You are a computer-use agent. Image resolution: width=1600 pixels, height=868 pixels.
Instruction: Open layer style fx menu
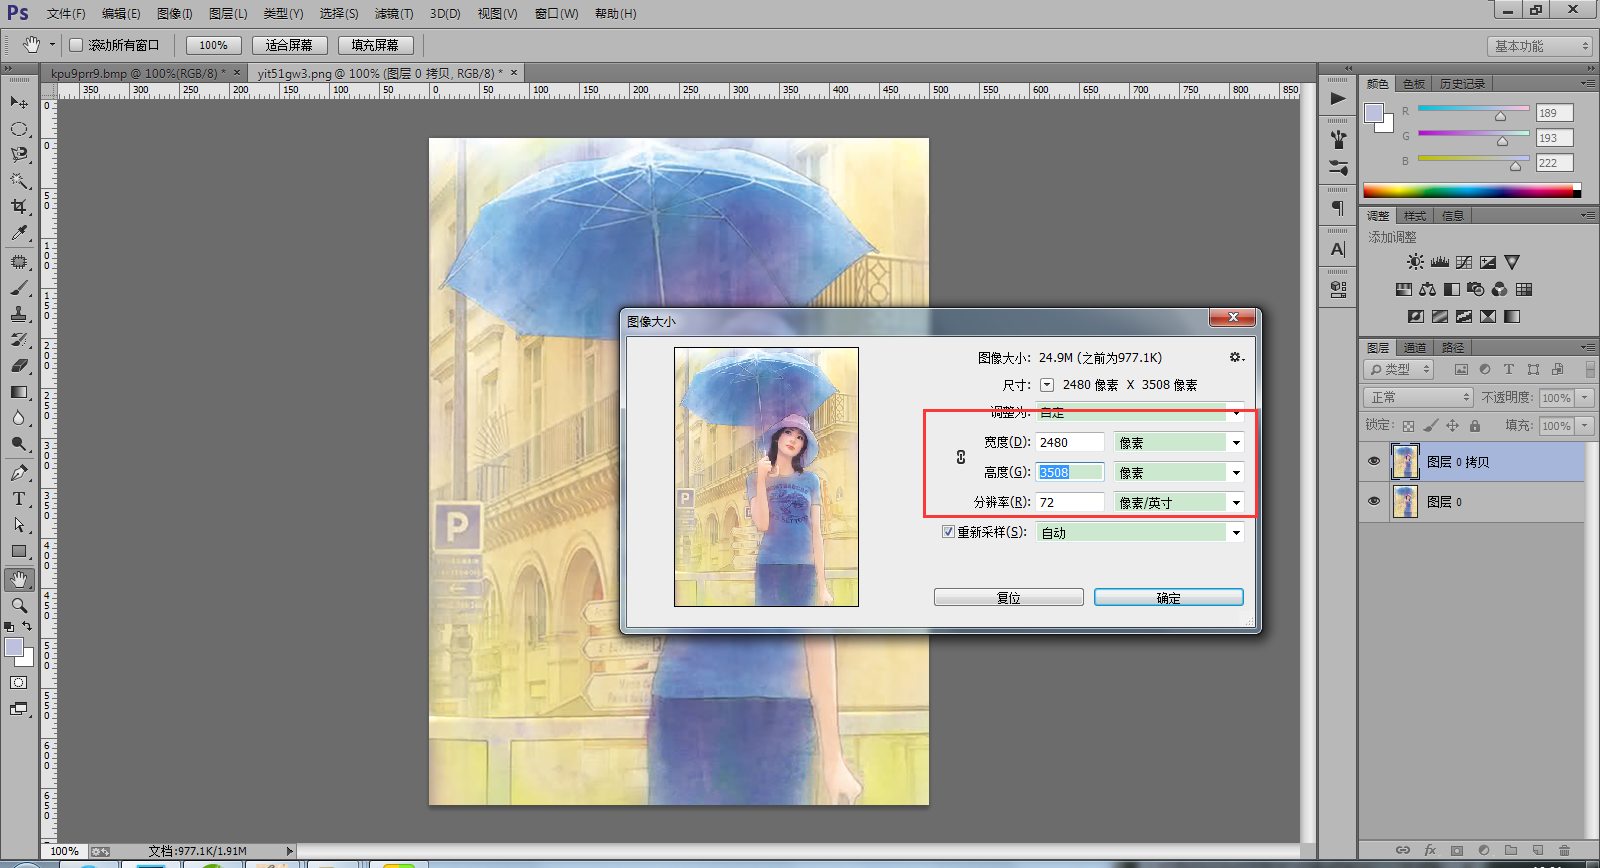pyautogui.click(x=1430, y=850)
